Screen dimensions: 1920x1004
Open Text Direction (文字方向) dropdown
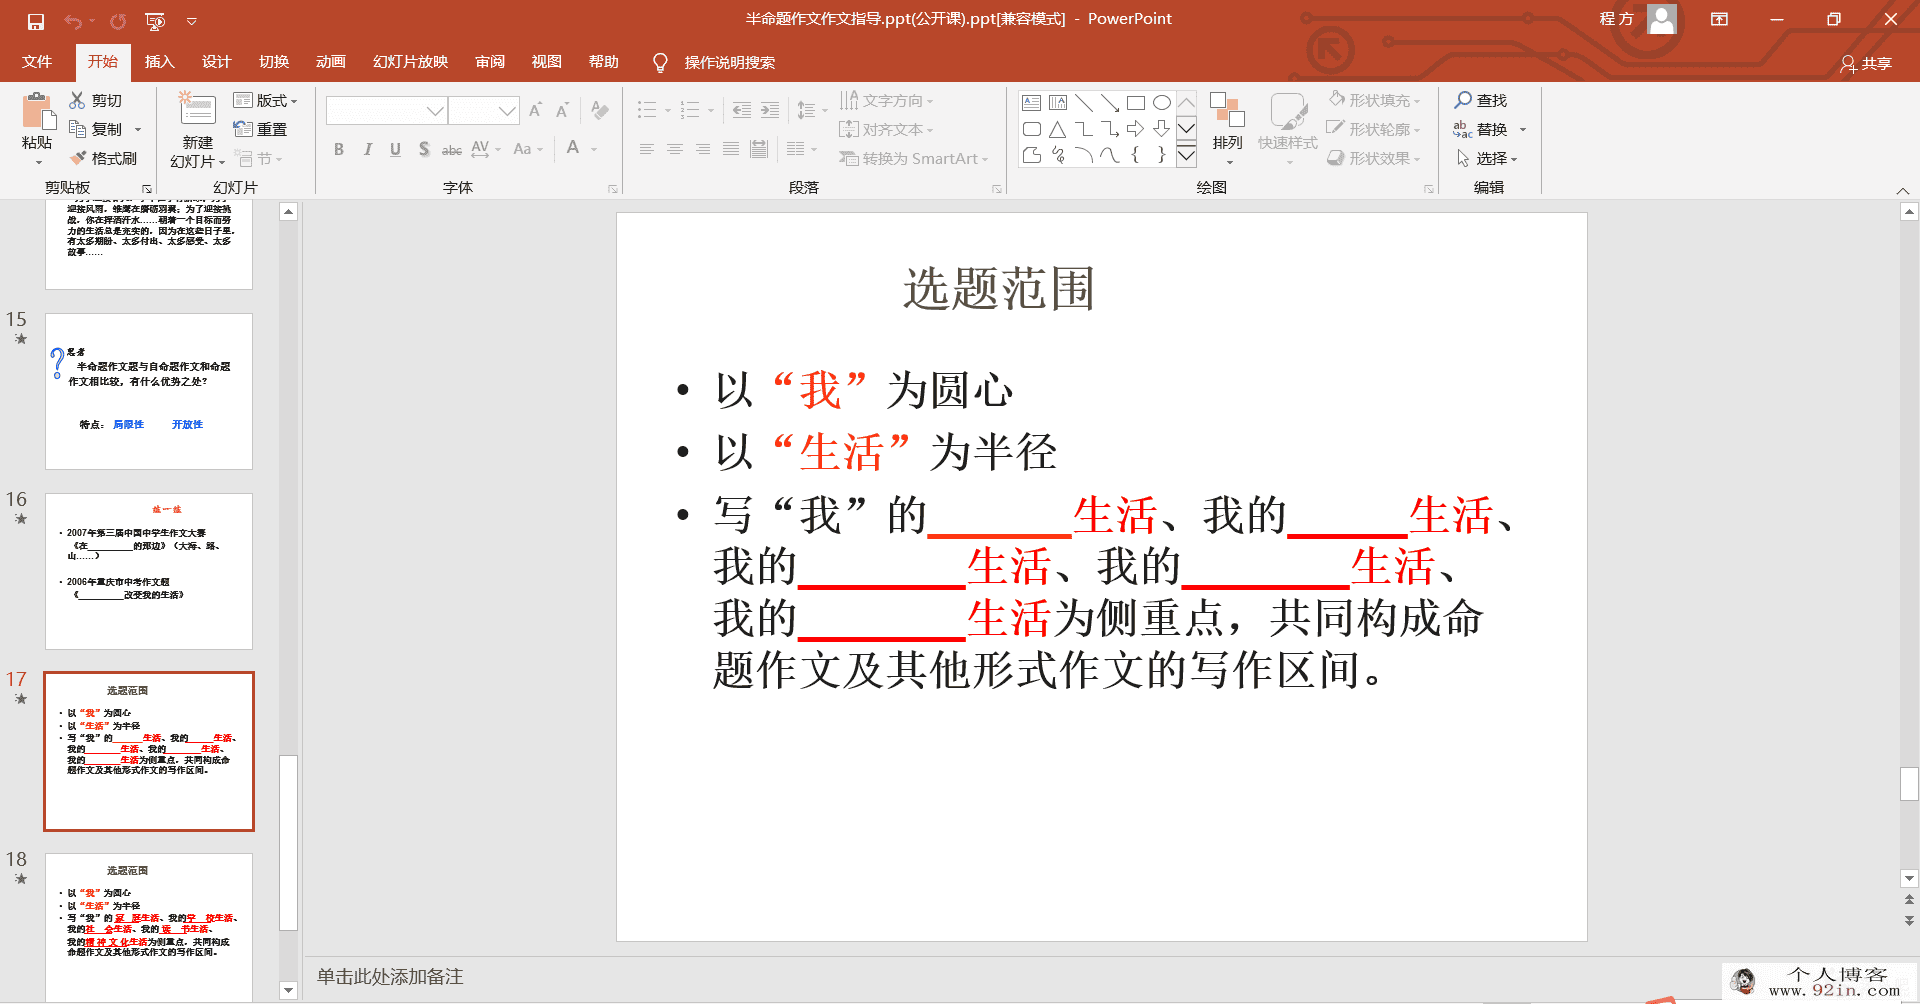[x=887, y=100]
